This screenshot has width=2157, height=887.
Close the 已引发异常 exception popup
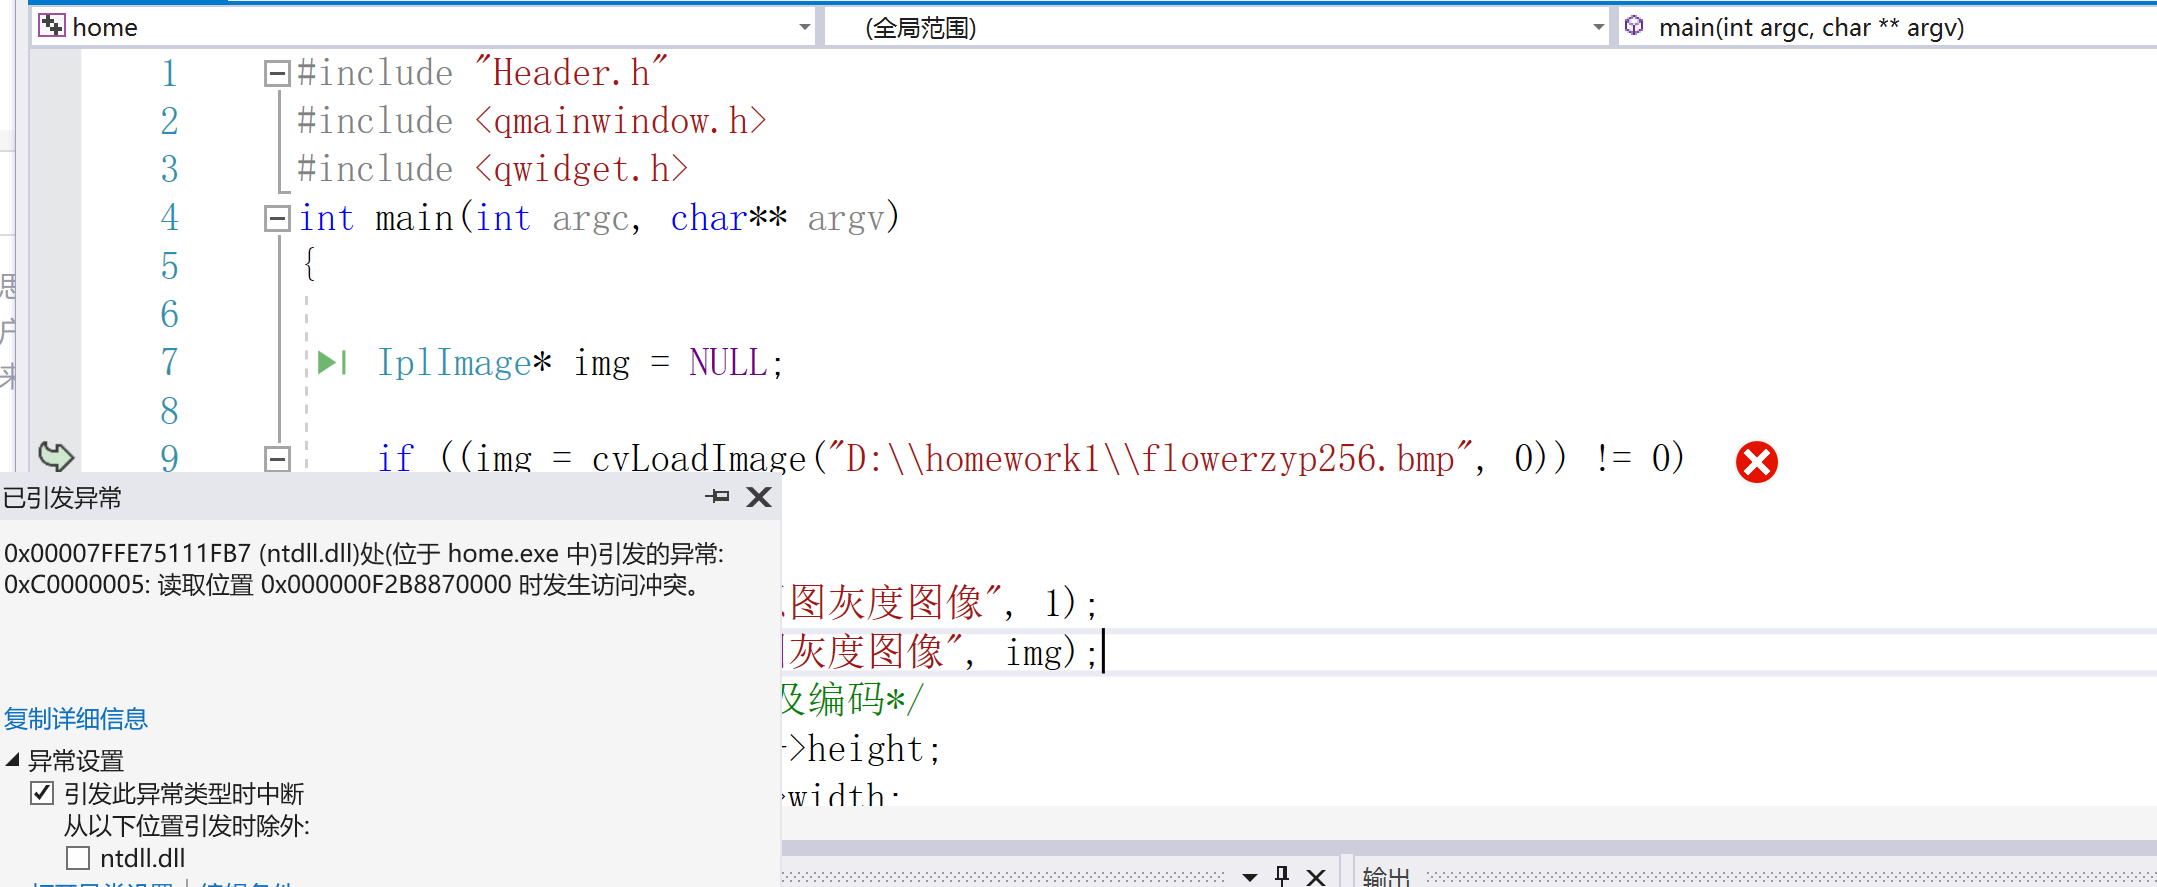pyautogui.click(x=759, y=497)
